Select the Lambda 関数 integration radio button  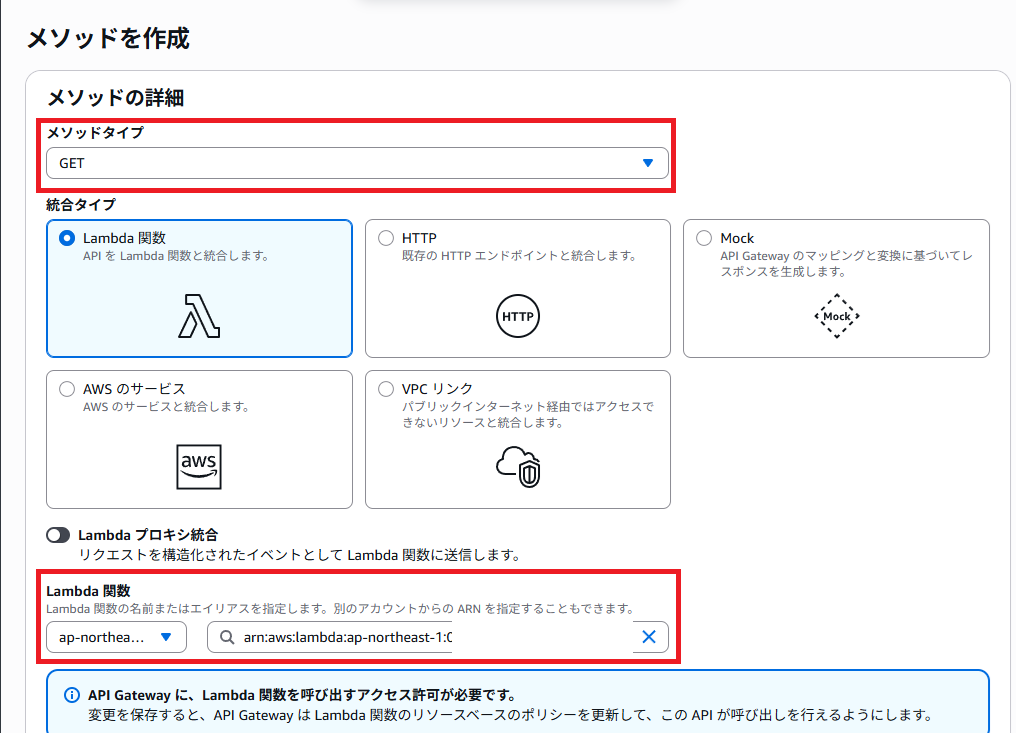click(x=67, y=238)
